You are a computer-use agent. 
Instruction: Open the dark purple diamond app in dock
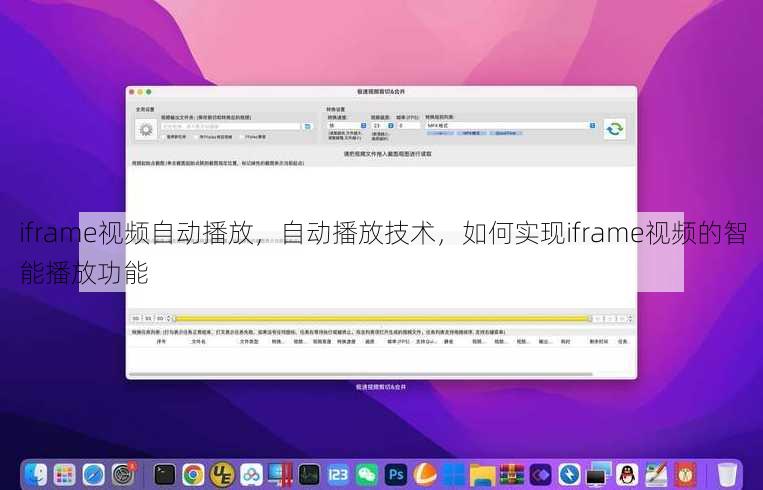click(541, 474)
